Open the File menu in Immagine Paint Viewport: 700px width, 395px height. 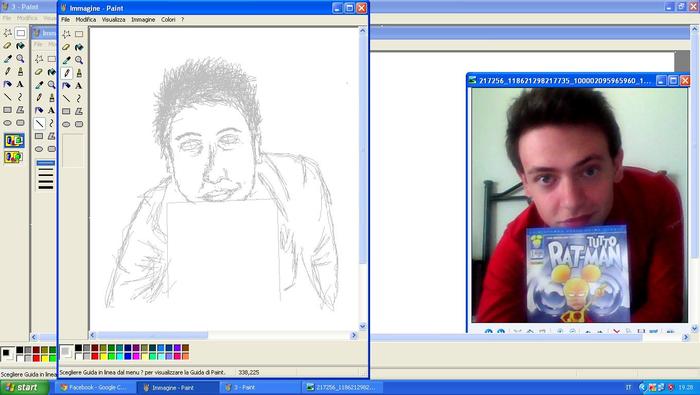pyautogui.click(x=65, y=20)
